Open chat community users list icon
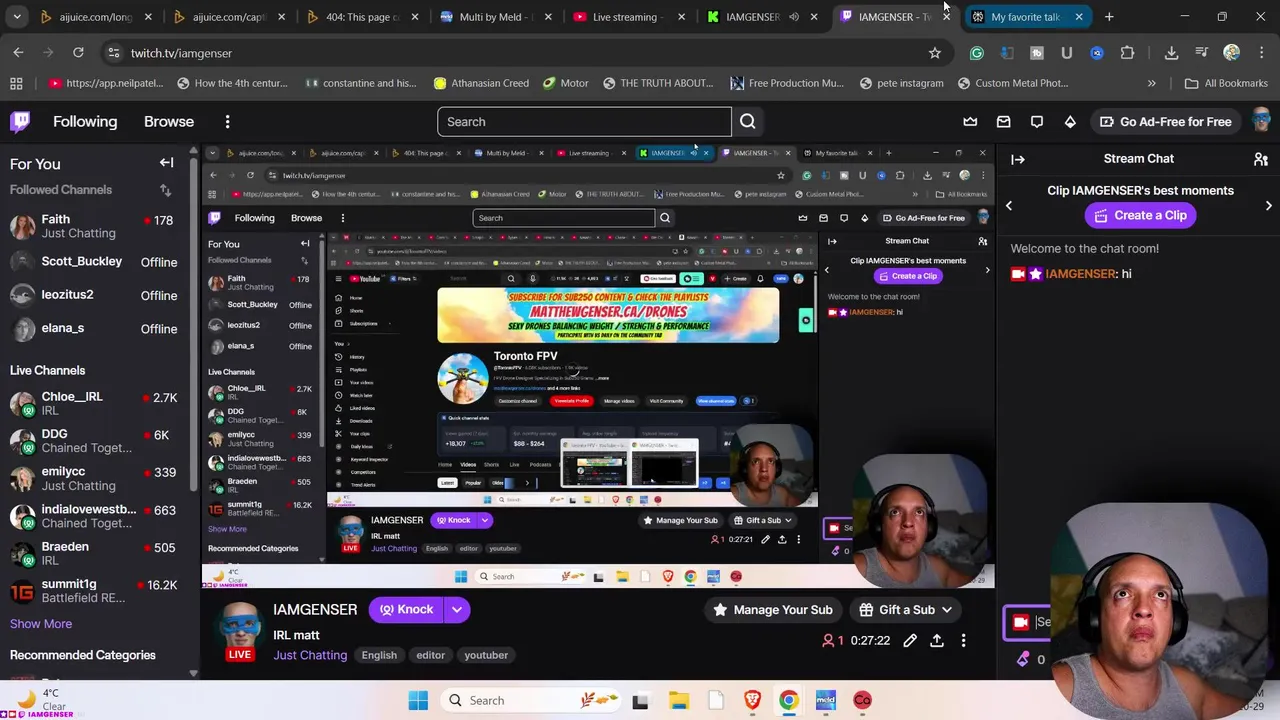Viewport: 1280px width, 720px height. [x=1261, y=159]
